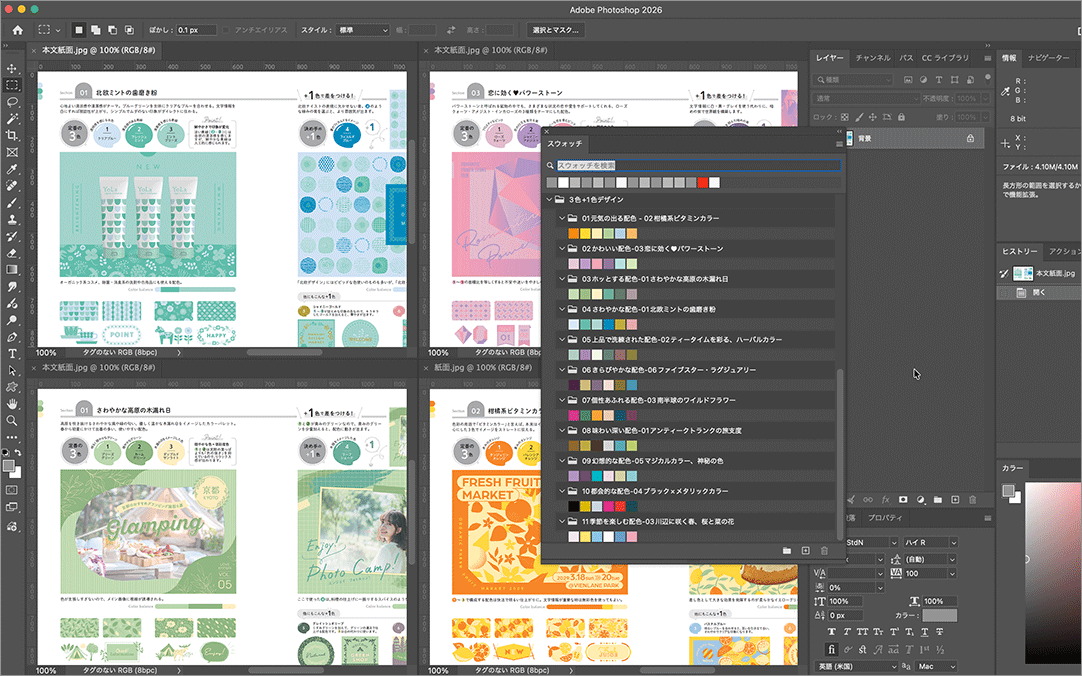Select the Brush tool
This screenshot has width=1082, height=676.
coord(12,203)
